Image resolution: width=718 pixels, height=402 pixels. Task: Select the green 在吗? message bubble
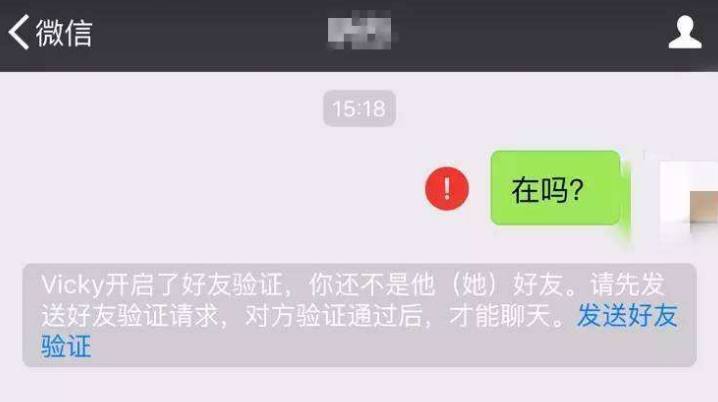555,188
